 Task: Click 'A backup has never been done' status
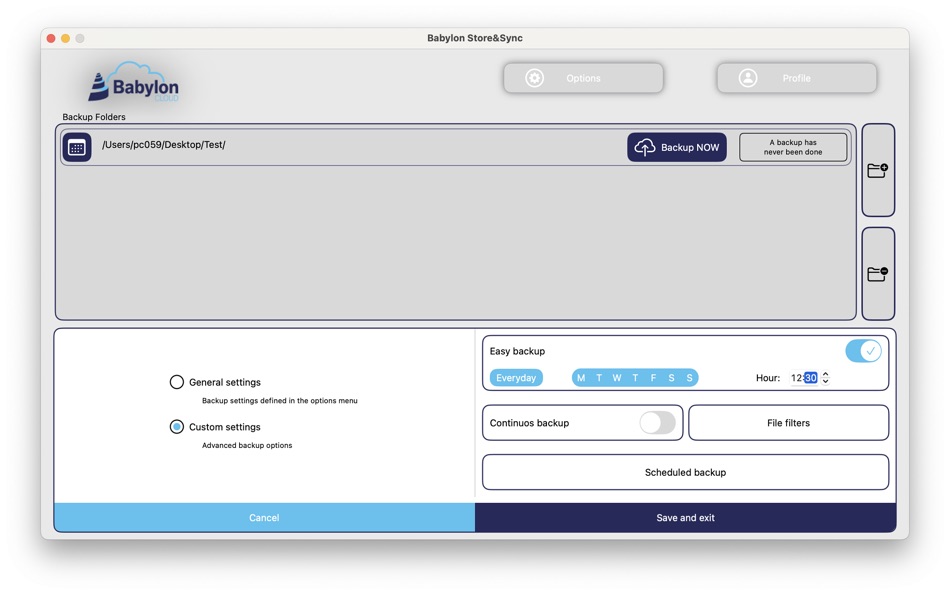point(793,147)
